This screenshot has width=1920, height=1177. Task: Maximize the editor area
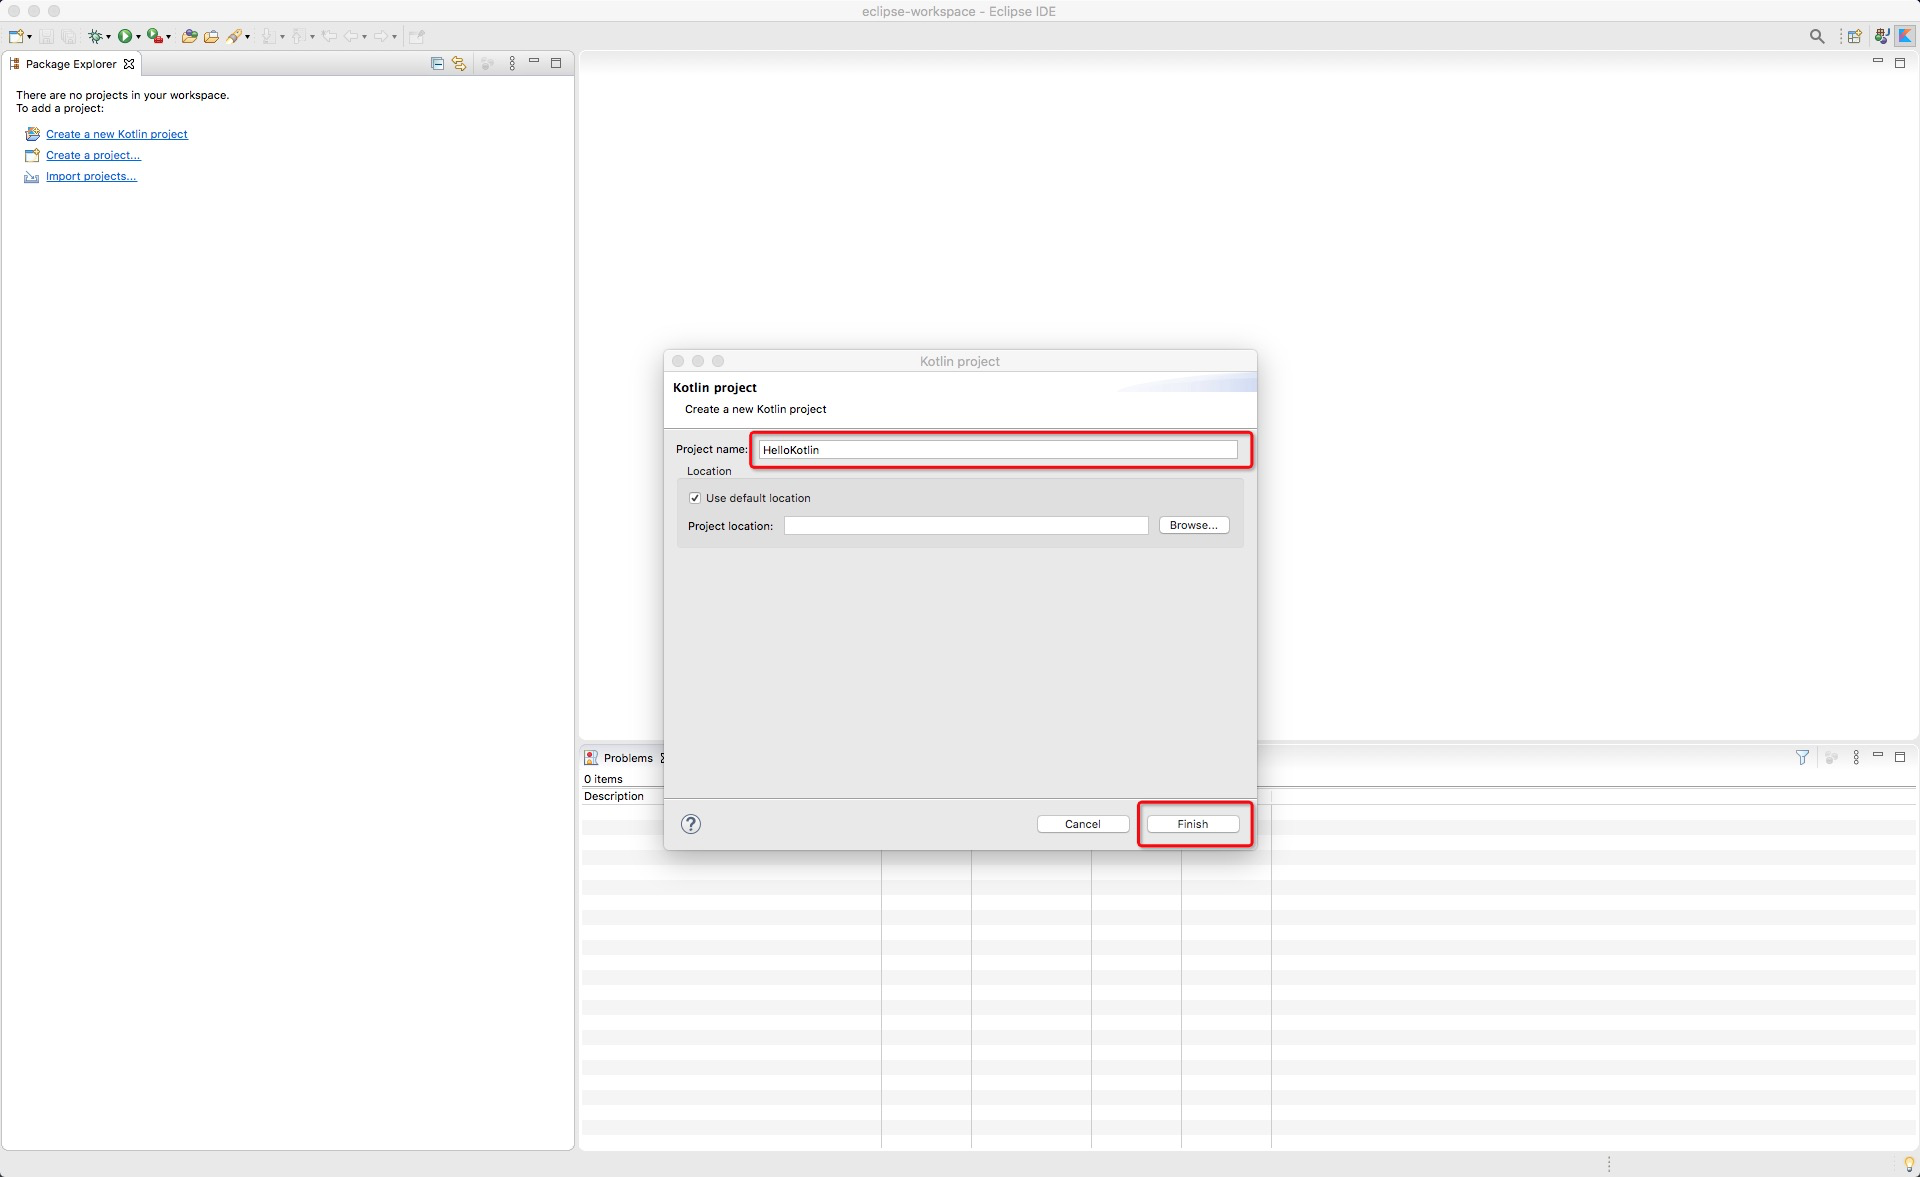coord(1900,63)
